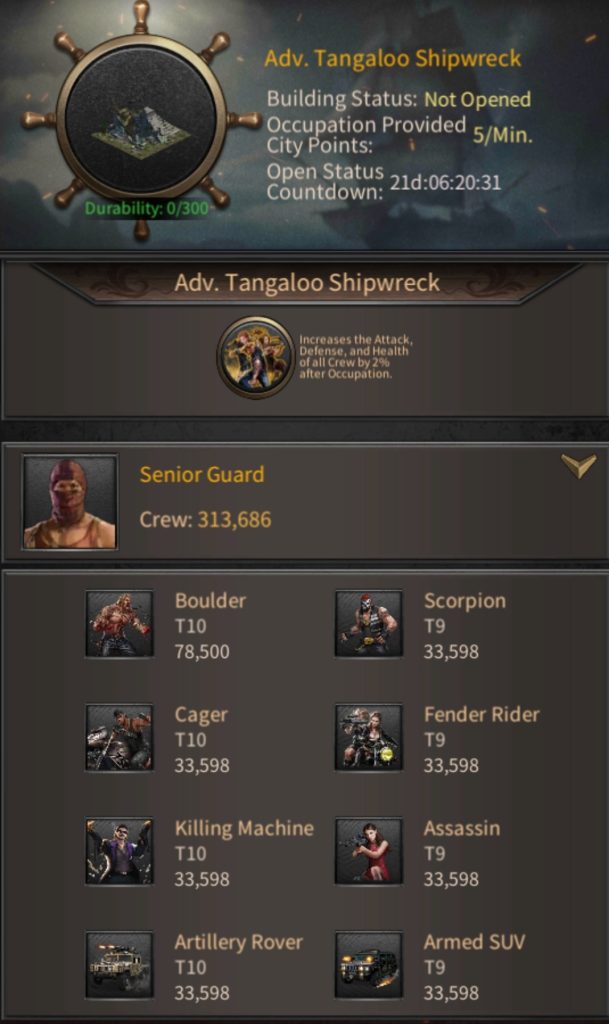609x1024 pixels.
Task: Select the Scorpion T9 crew portrait
Action: pyautogui.click(x=369, y=624)
